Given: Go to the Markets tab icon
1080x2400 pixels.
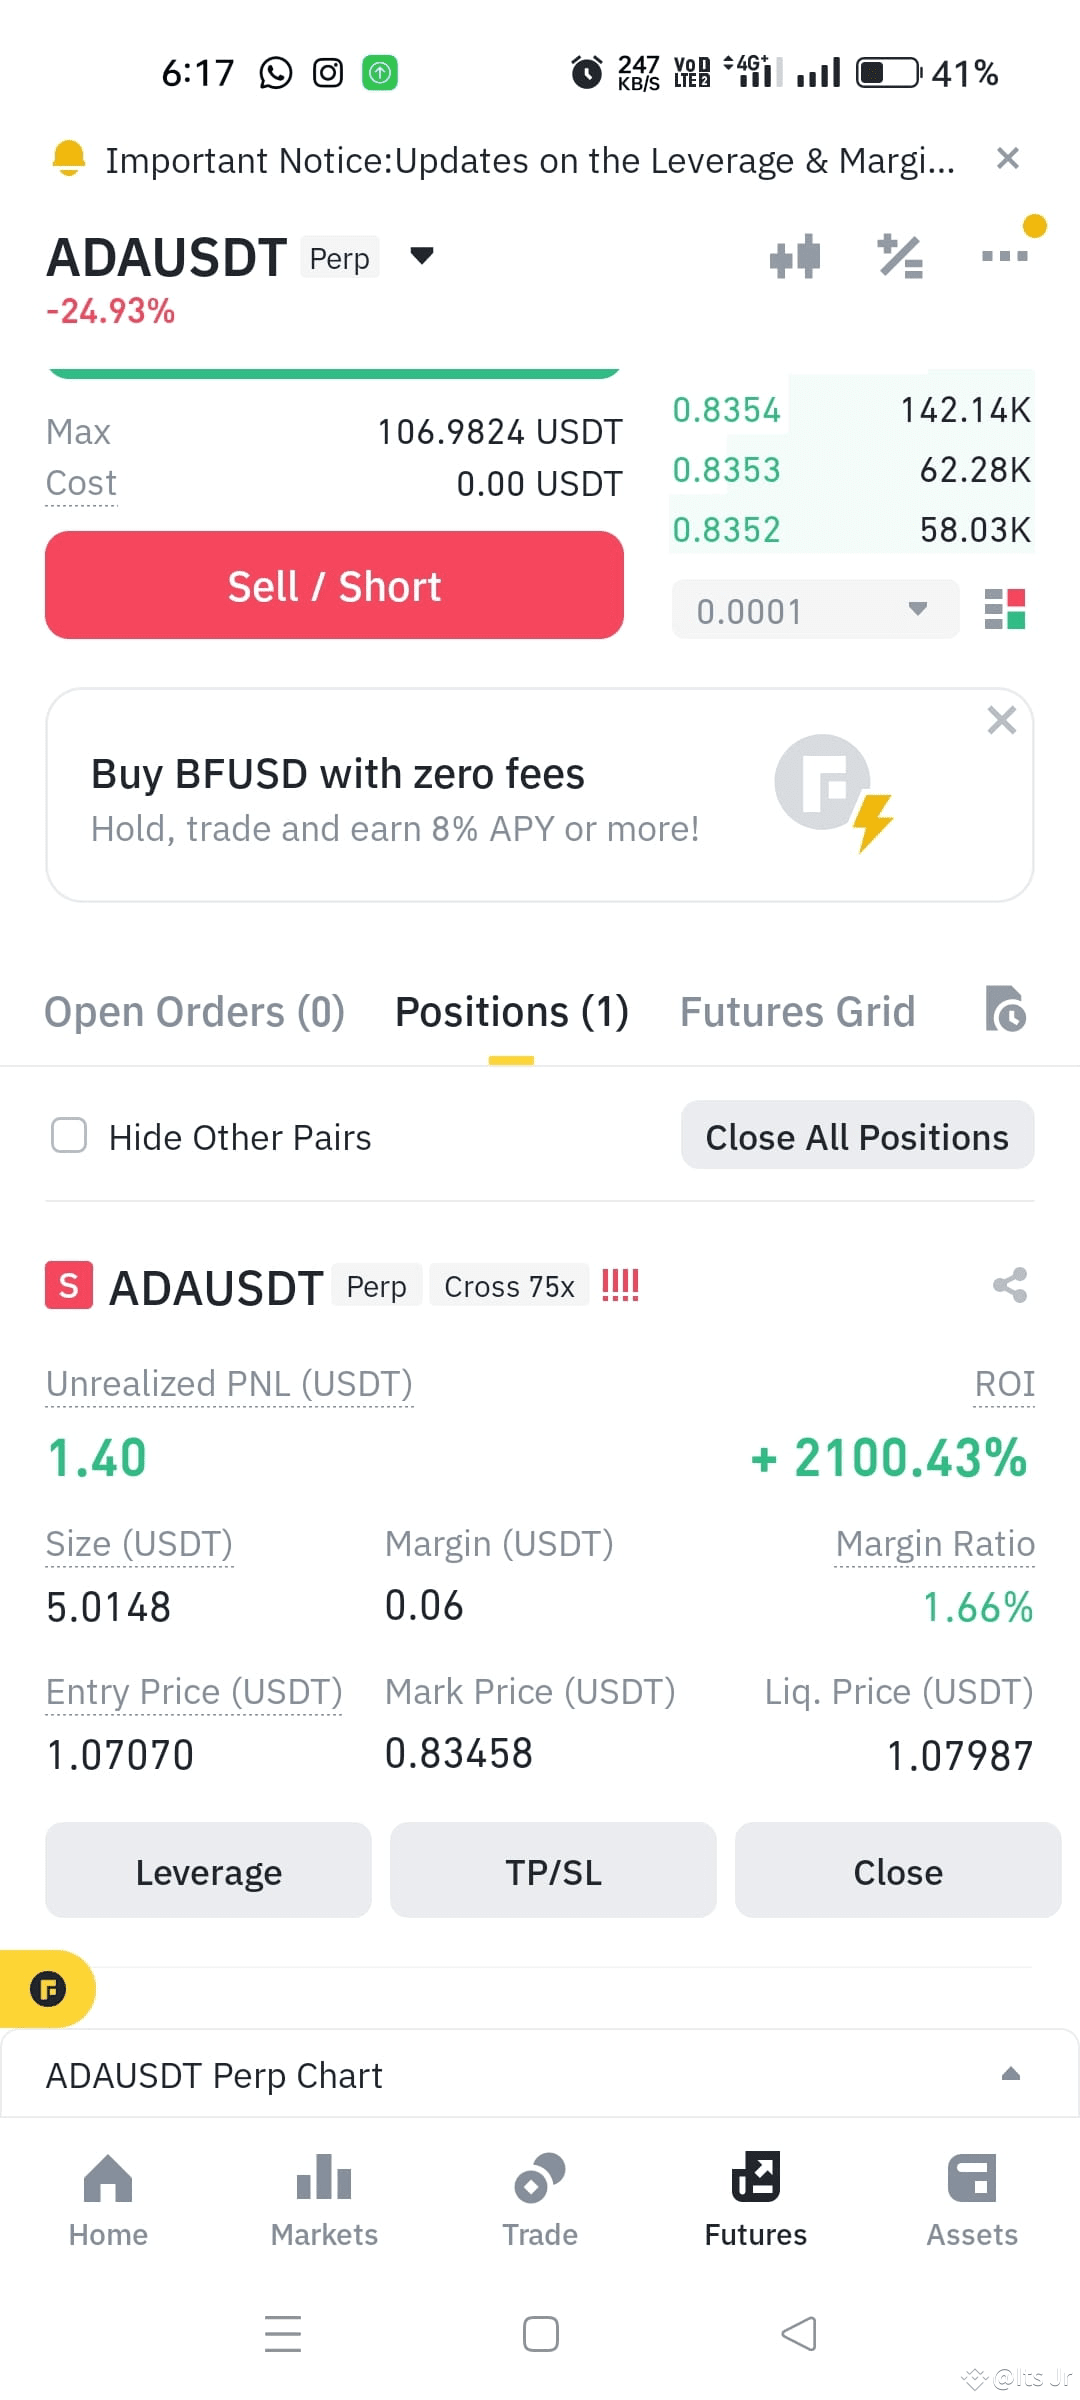Looking at the screenshot, I should click(324, 2177).
